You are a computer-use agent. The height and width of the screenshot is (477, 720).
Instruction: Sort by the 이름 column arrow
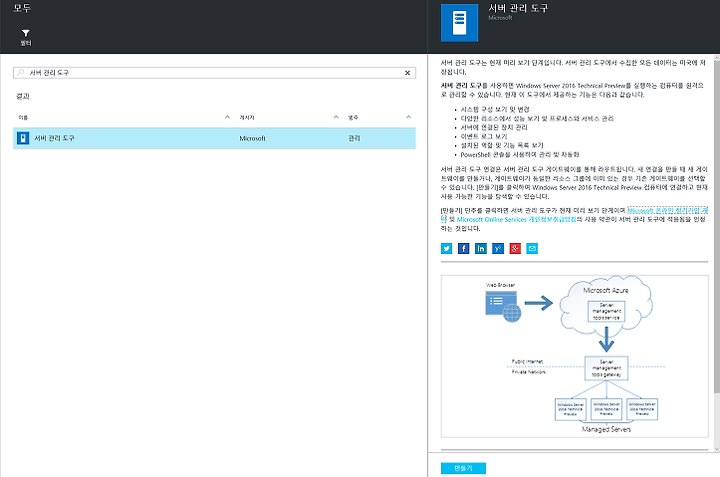(227, 117)
